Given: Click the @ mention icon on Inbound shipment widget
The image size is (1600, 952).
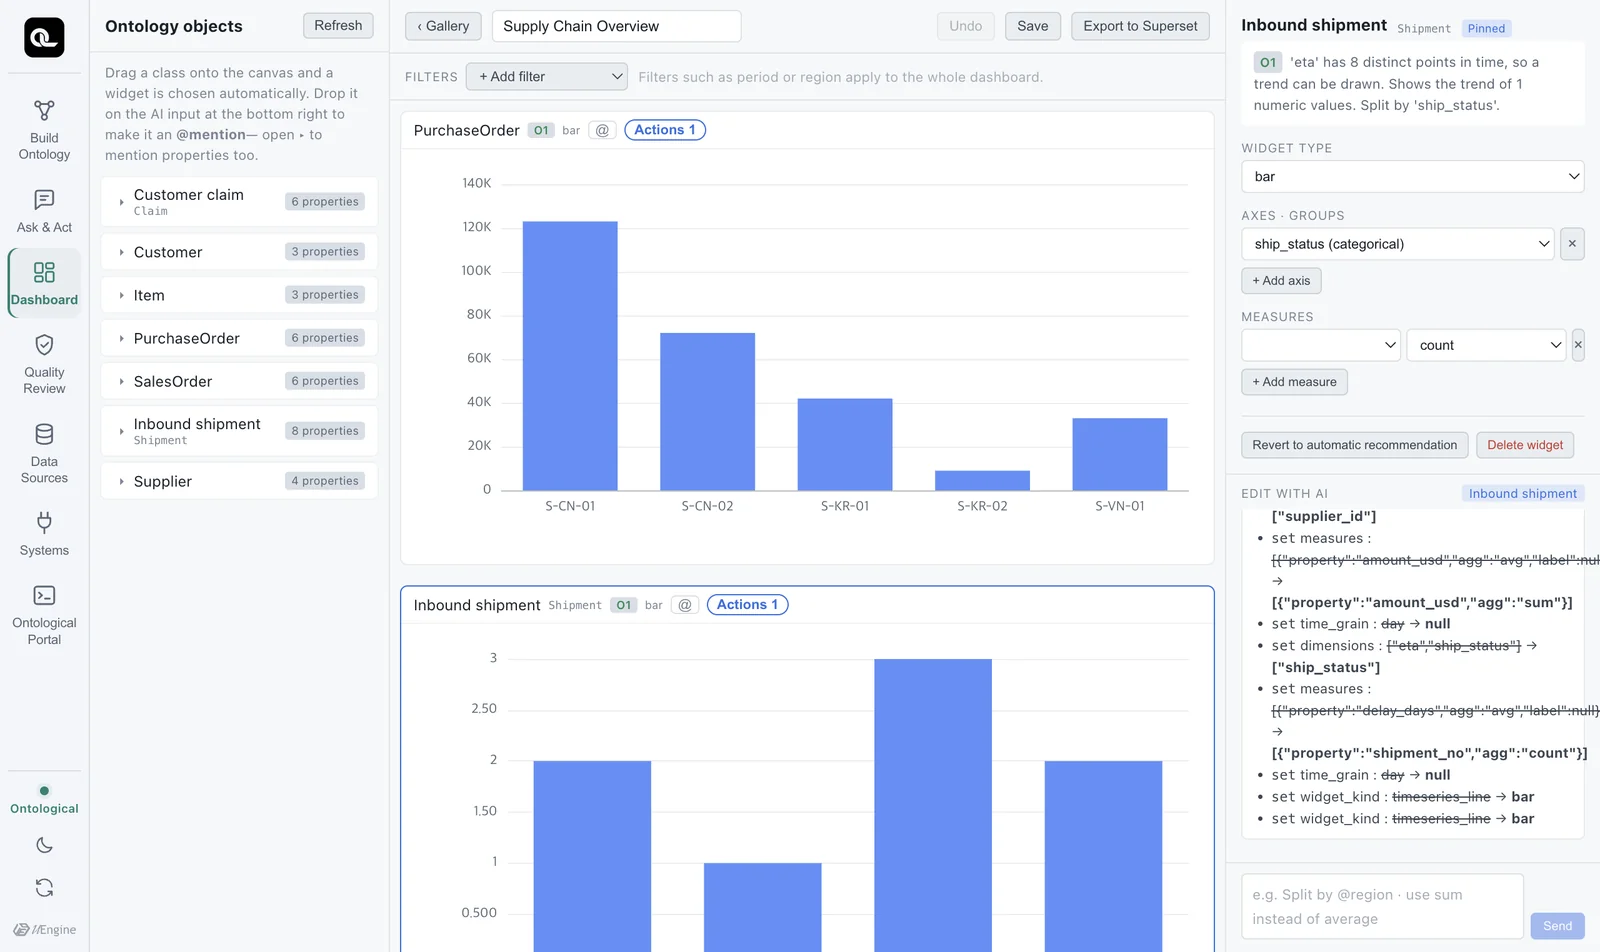Looking at the screenshot, I should click(x=685, y=605).
